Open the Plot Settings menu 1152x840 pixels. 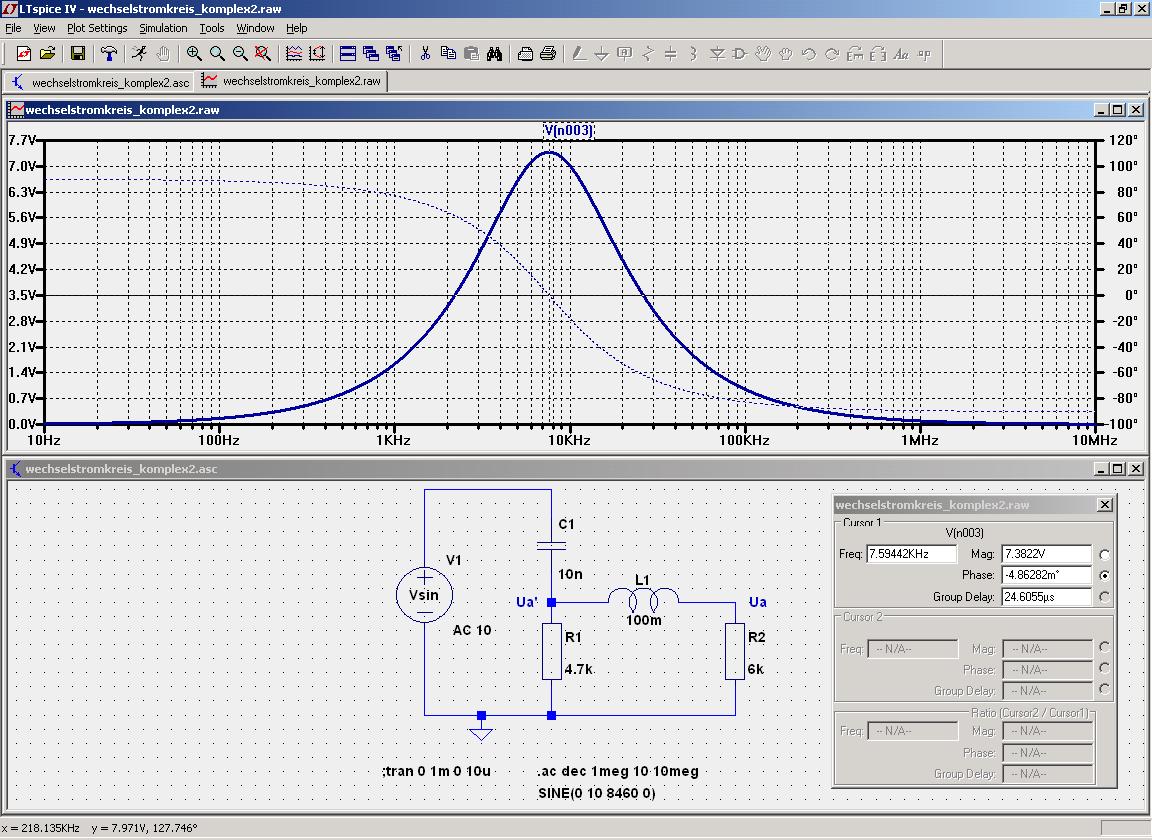click(x=97, y=28)
